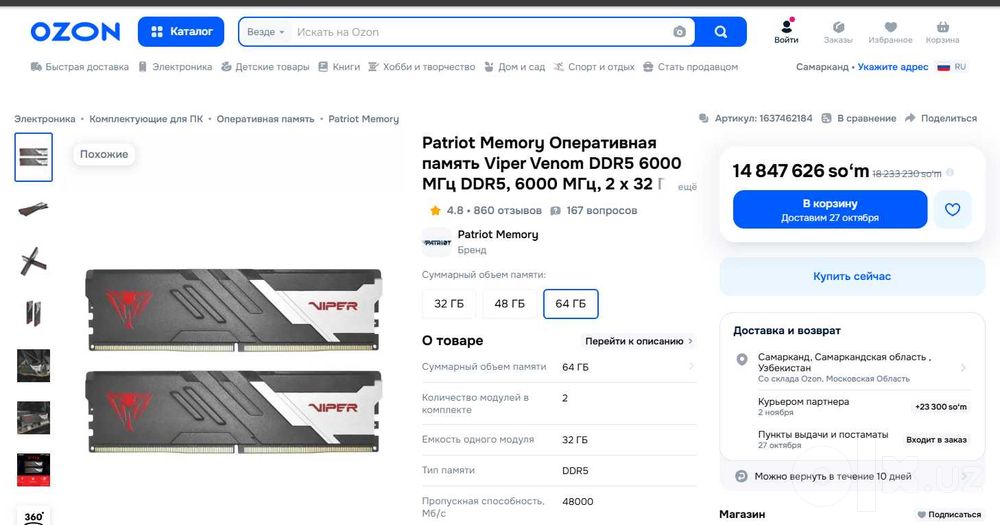The image size is (1000, 525).
Task: Open Можно вернуть в течение 10 дней info
Action: tap(853, 477)
